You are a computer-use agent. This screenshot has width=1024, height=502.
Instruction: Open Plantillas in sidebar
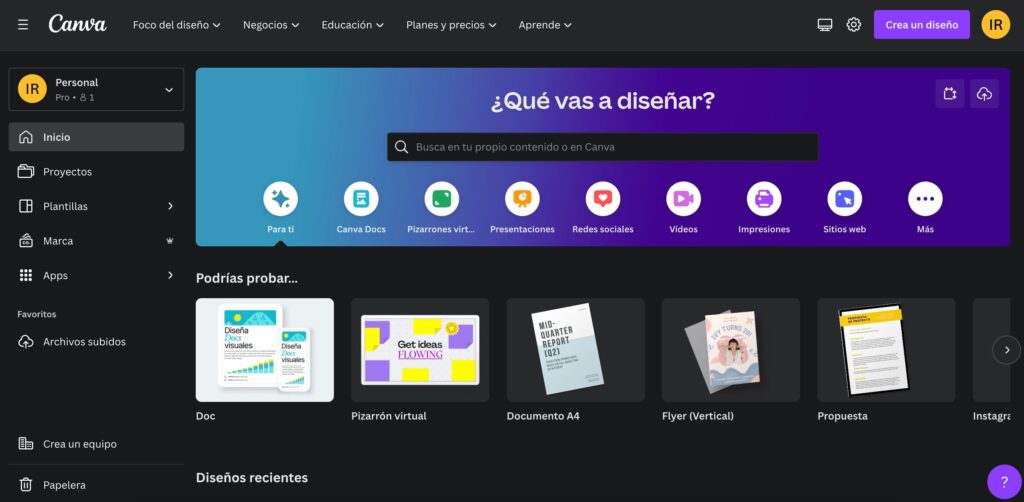(x=96, y=206)
